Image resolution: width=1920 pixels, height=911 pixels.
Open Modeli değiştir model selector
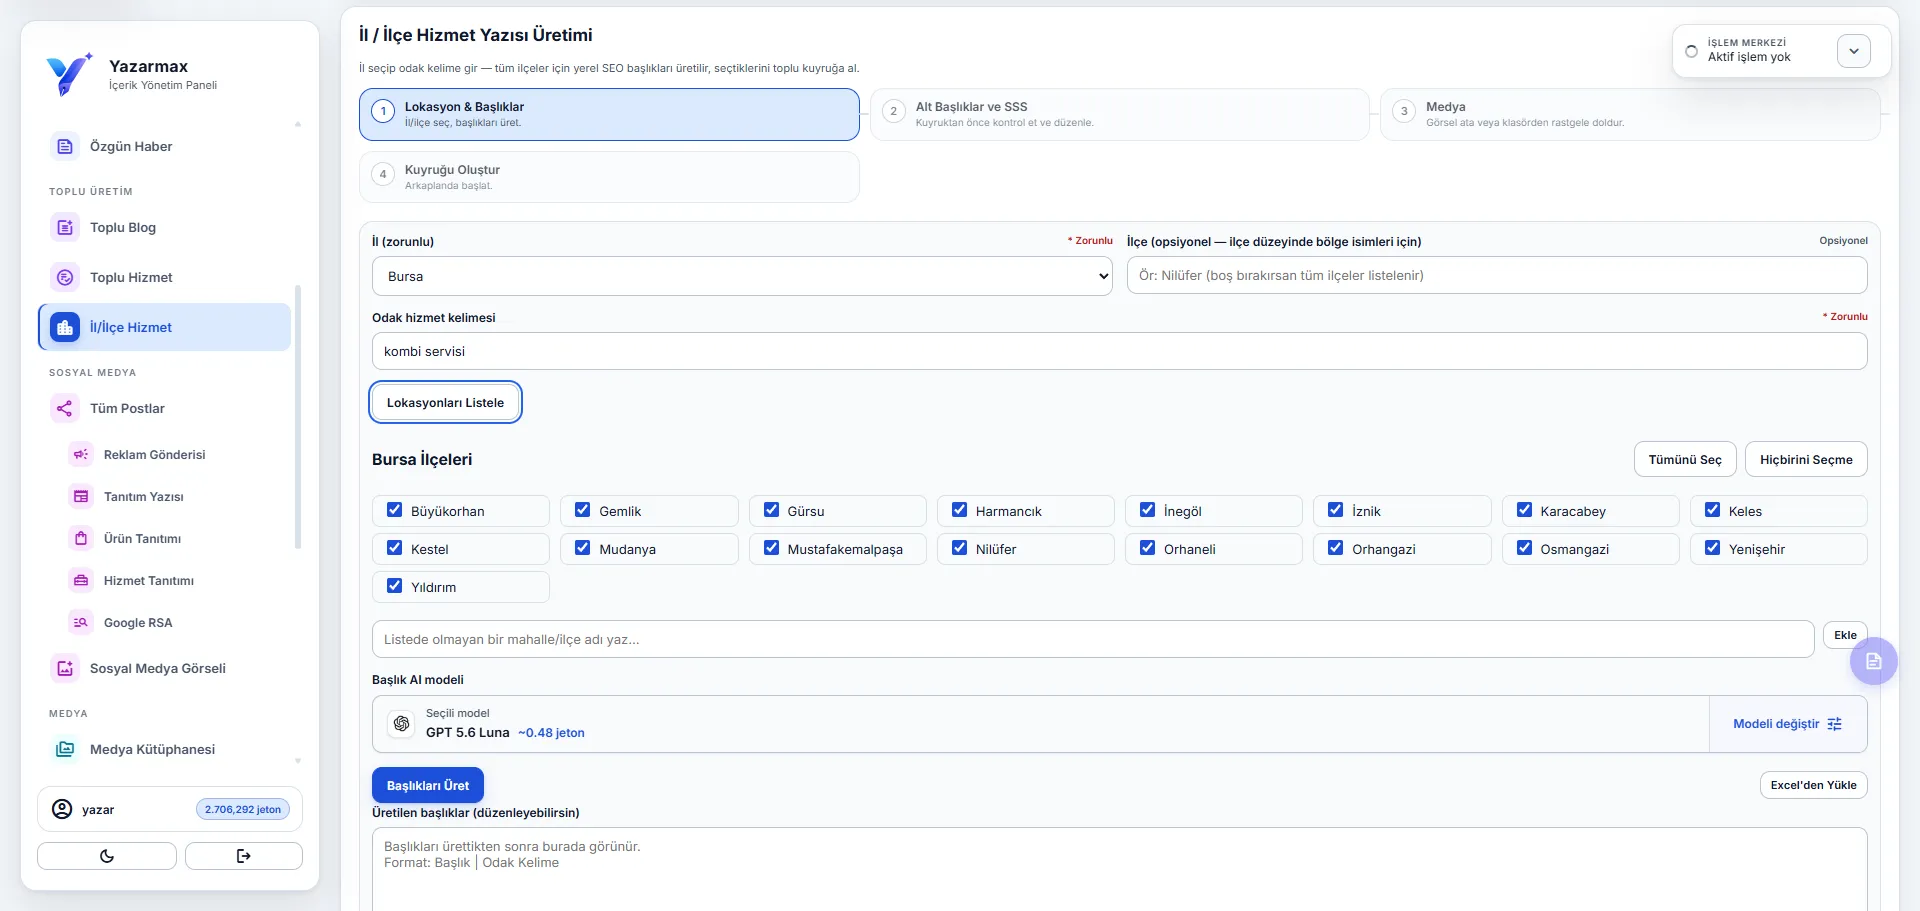click(x=1787, y=724)
